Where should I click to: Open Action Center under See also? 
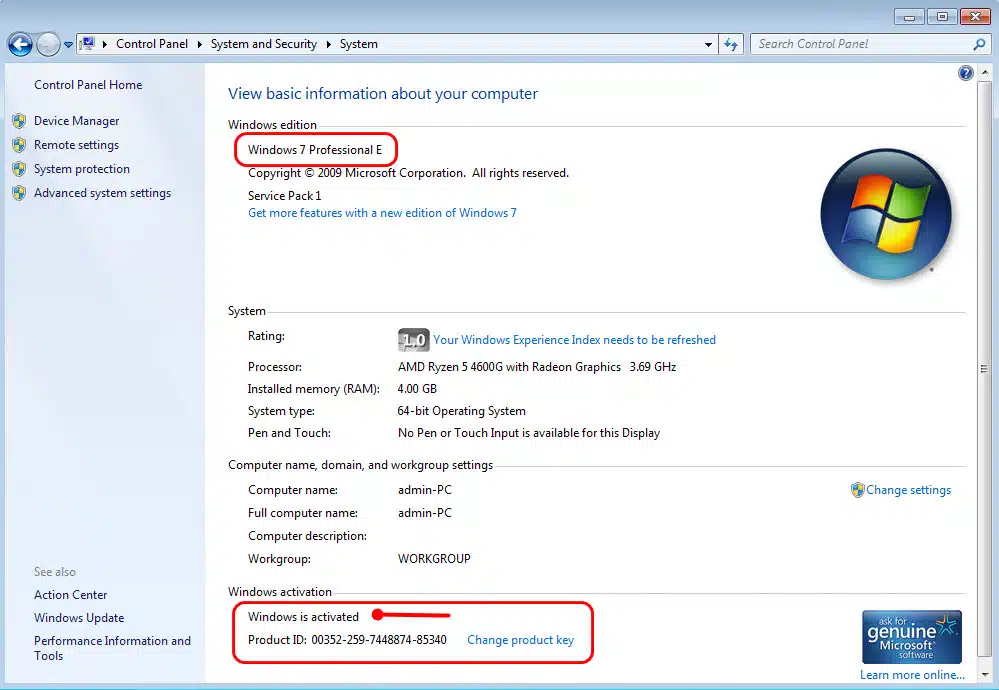[71, 595]
